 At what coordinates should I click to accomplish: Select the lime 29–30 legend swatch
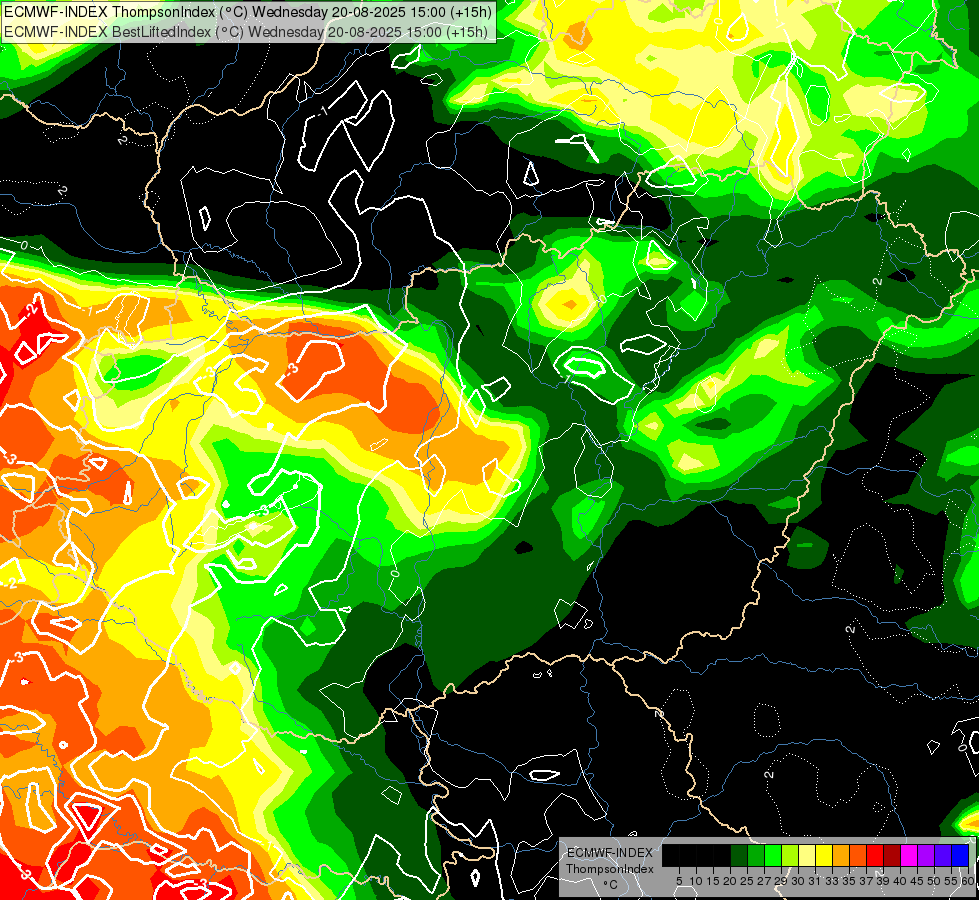[790, 855]
